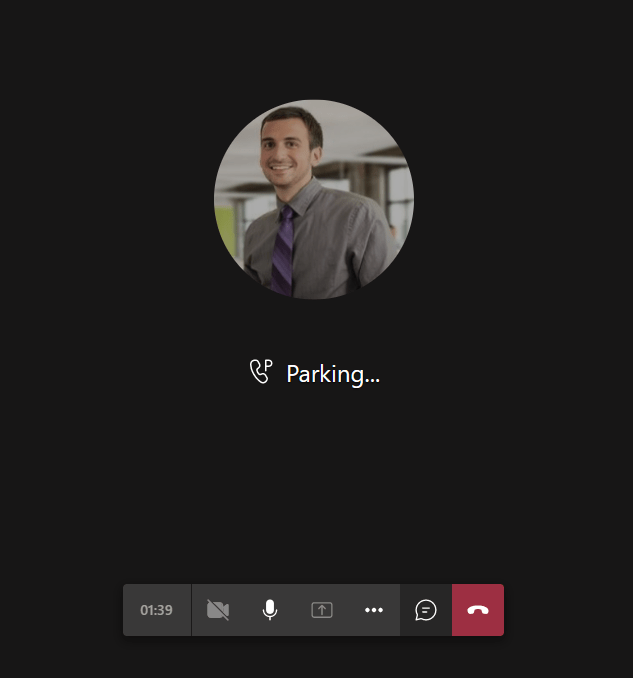Toggle the speech bubble chat button

(426, 610)
